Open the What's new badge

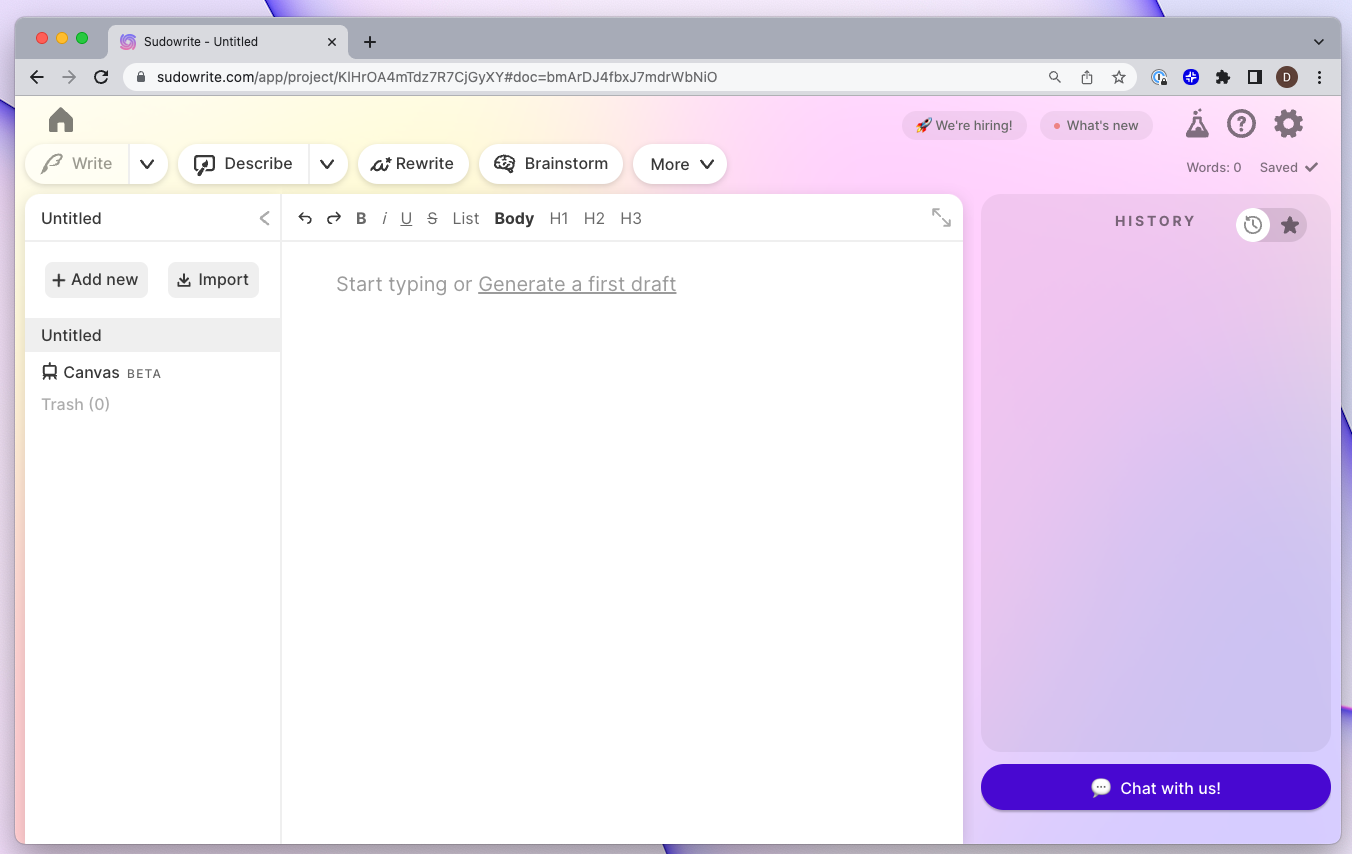coord(1096,125)
